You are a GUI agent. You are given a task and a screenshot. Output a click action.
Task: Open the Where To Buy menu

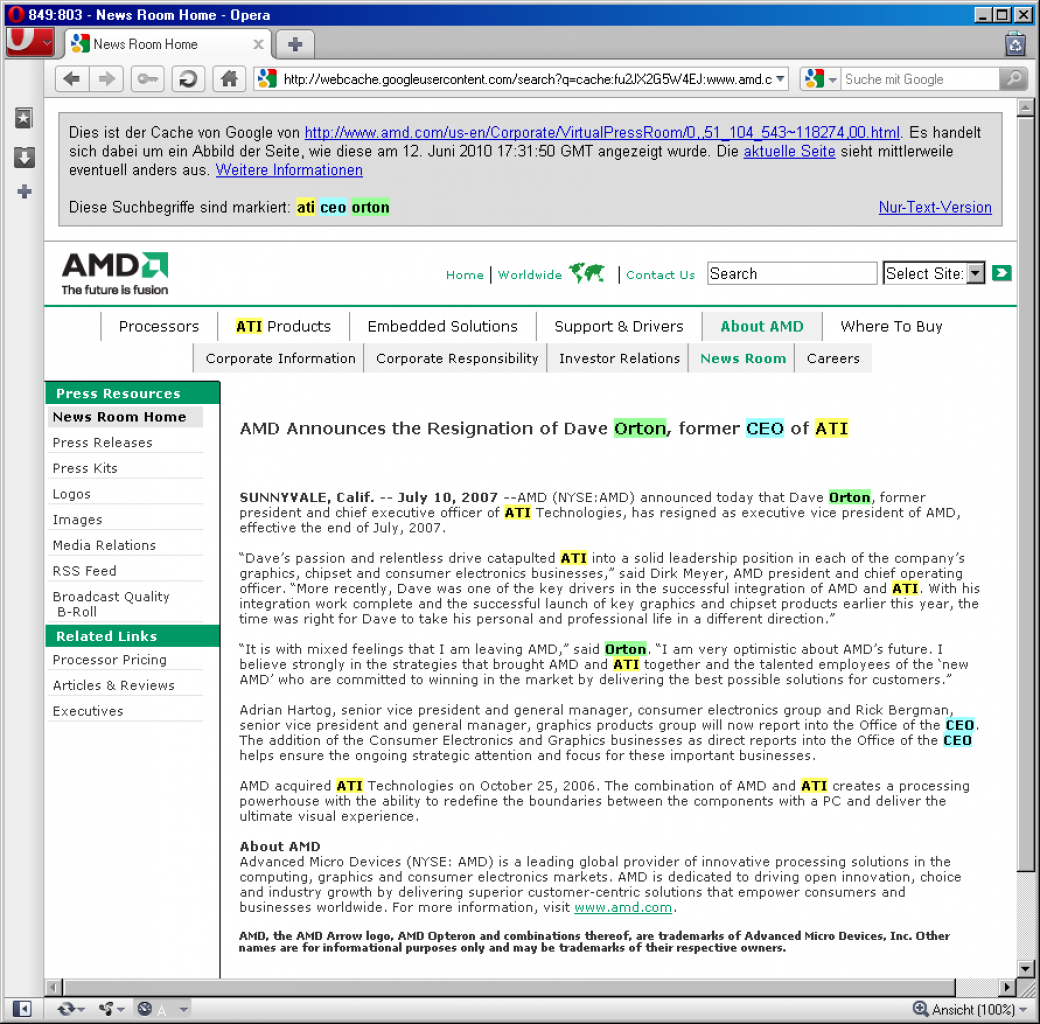click(891, 326)
